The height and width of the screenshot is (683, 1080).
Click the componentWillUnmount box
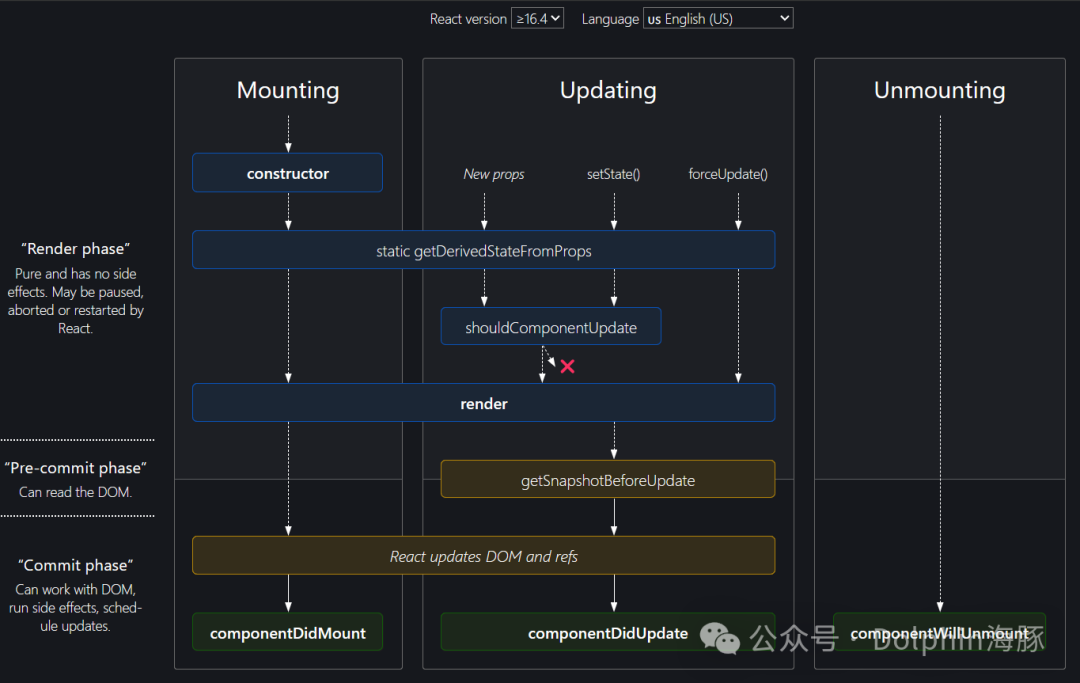pos(939,632)
